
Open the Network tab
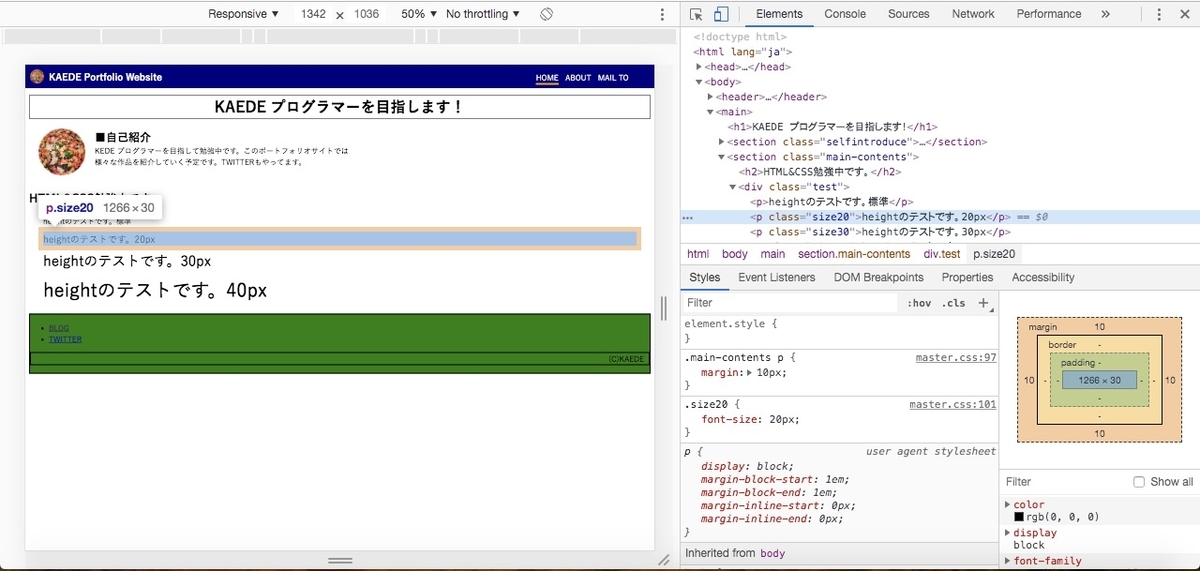point(973,14)
